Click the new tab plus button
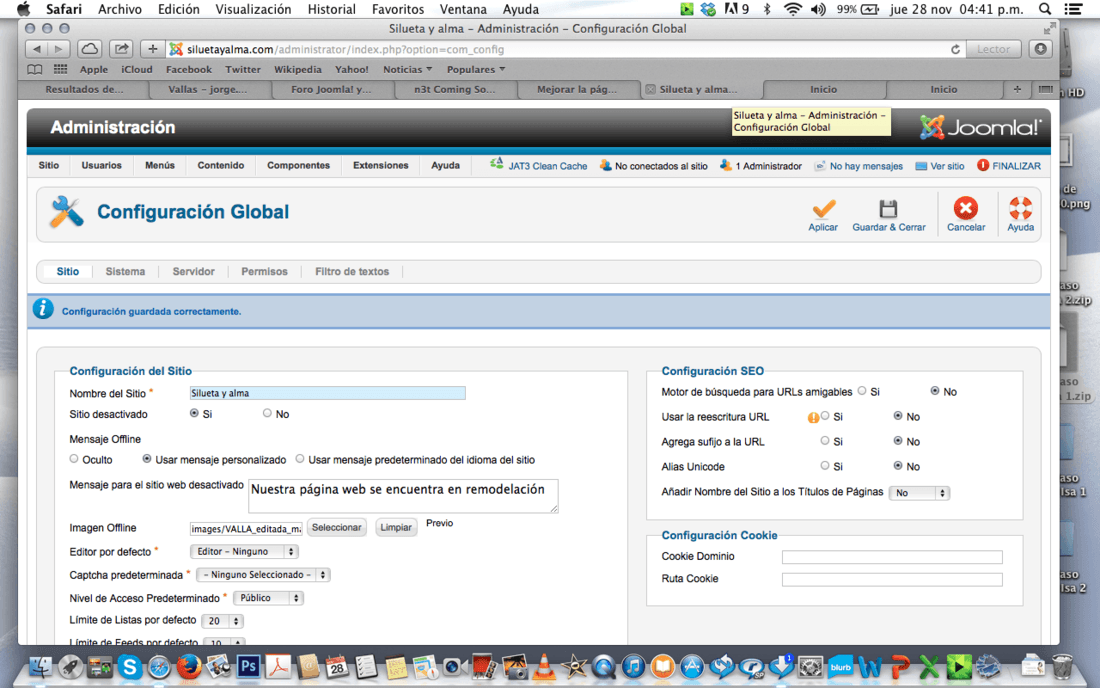Screen dimensions: 1100x688 click(1017, 89)
